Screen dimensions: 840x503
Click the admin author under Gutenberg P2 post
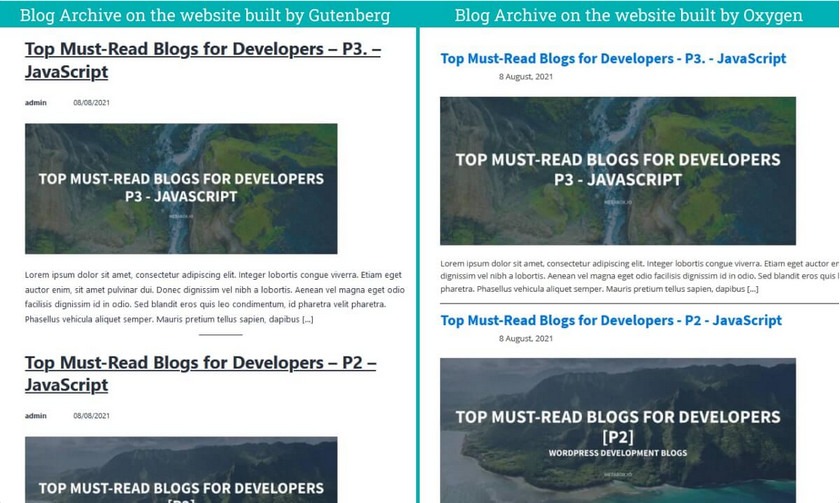(36, 416)
